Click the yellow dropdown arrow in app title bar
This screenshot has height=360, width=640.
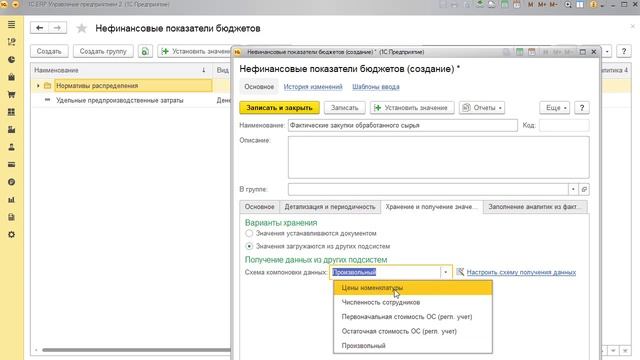(16, 4)
